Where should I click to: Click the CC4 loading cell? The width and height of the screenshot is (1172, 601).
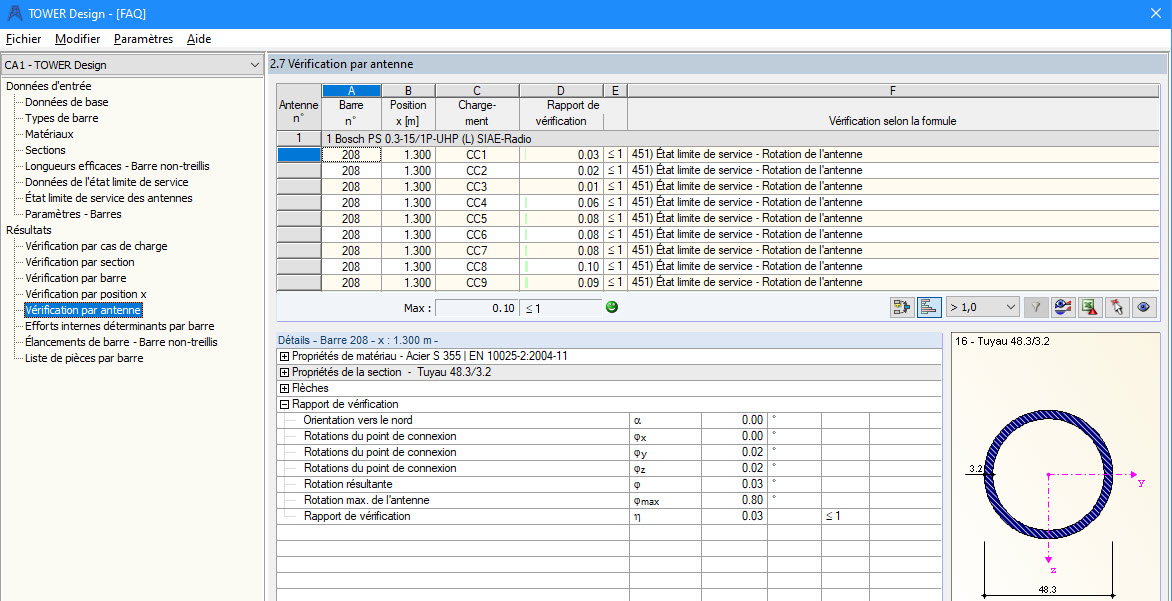click(x=476, y=203)
